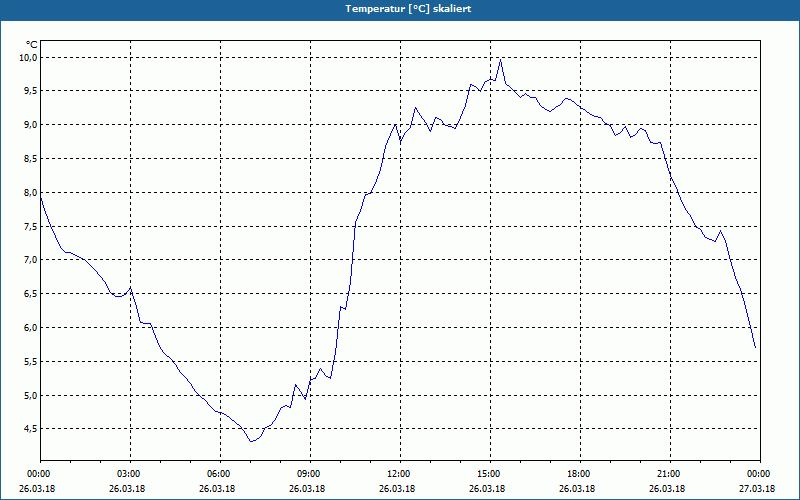Click the '9,0' y-axis value
This screenshot has width=800, height=500.
click(x=31, y=125)
